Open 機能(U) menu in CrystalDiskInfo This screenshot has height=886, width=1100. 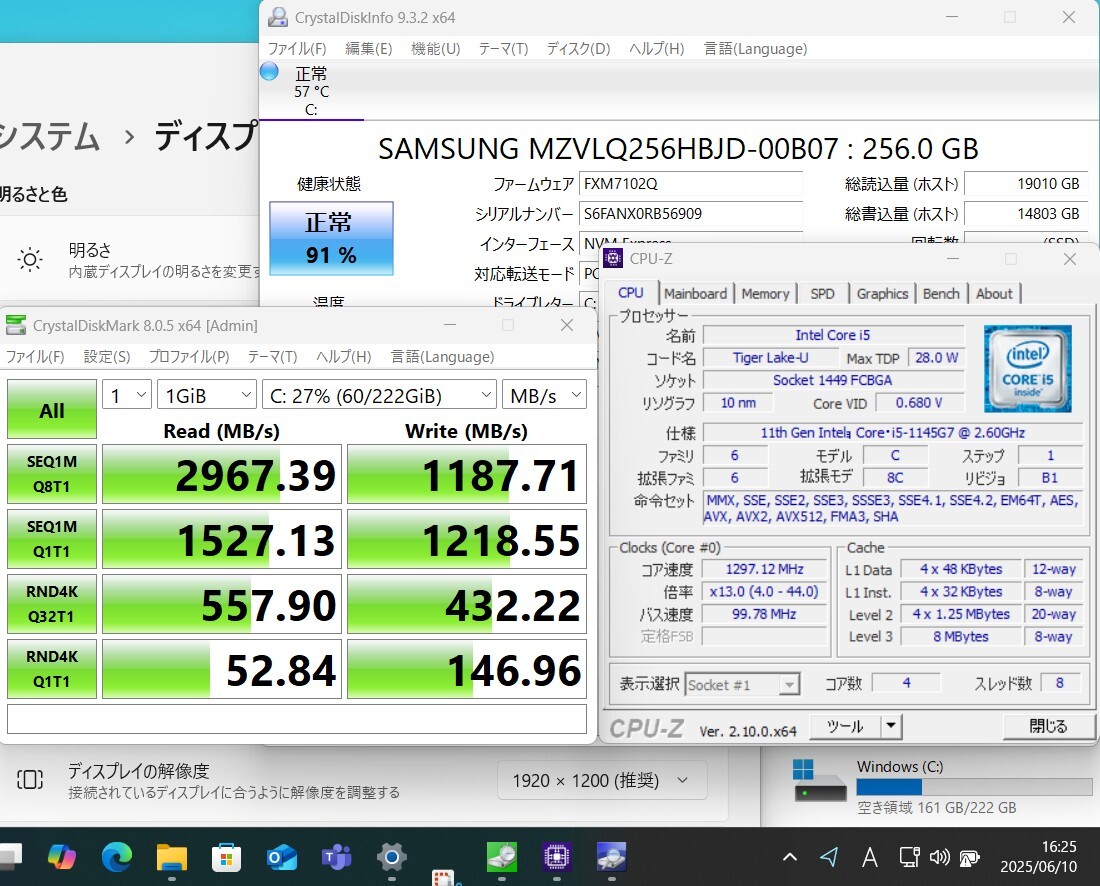(436, 48)
